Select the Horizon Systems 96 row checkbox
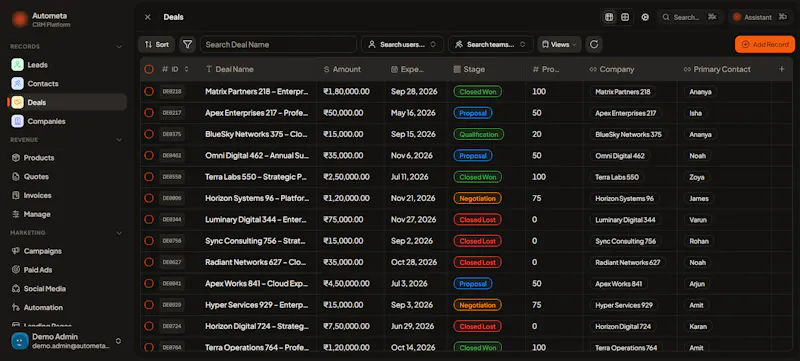This screenshot has width=800, height=361. [x=149, y=198]
